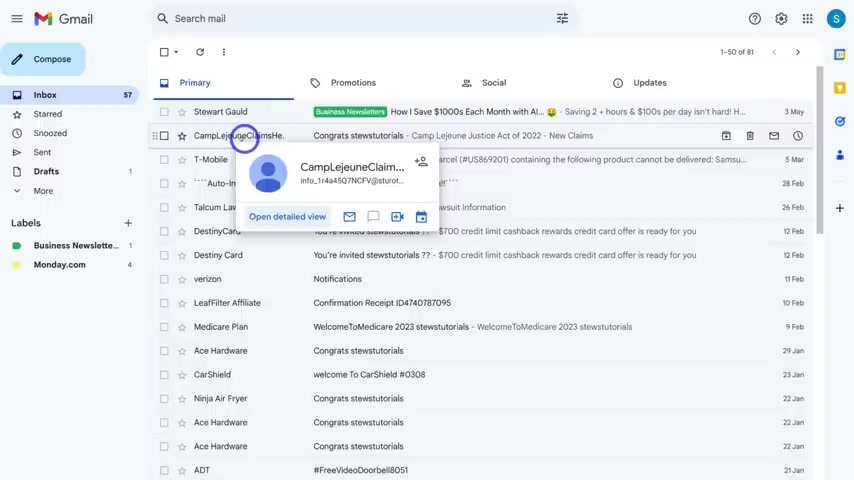Image resolution: width=854 pixels, height=480 pixels.
Task: Tick the T-Mobile email checkbox
Action: [164, 160]
